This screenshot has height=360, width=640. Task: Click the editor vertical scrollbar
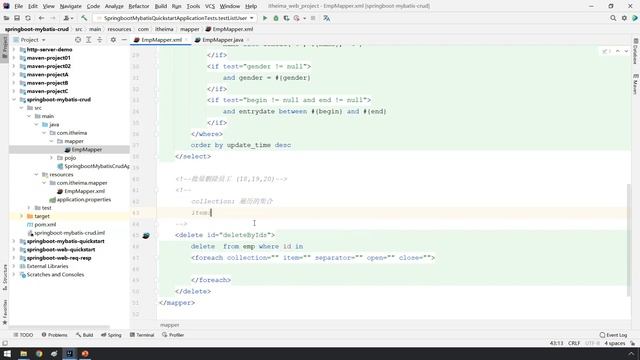pos(629,240)
